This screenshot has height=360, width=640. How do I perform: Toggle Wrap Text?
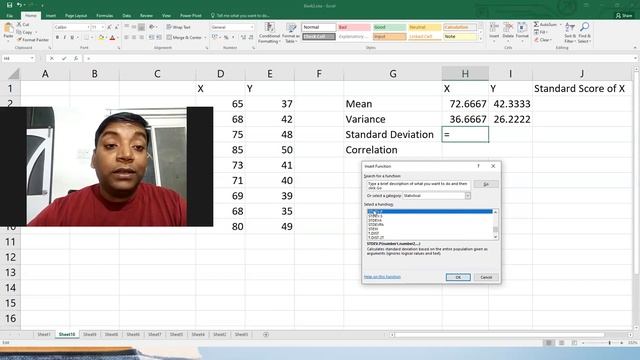click(178, 27)
